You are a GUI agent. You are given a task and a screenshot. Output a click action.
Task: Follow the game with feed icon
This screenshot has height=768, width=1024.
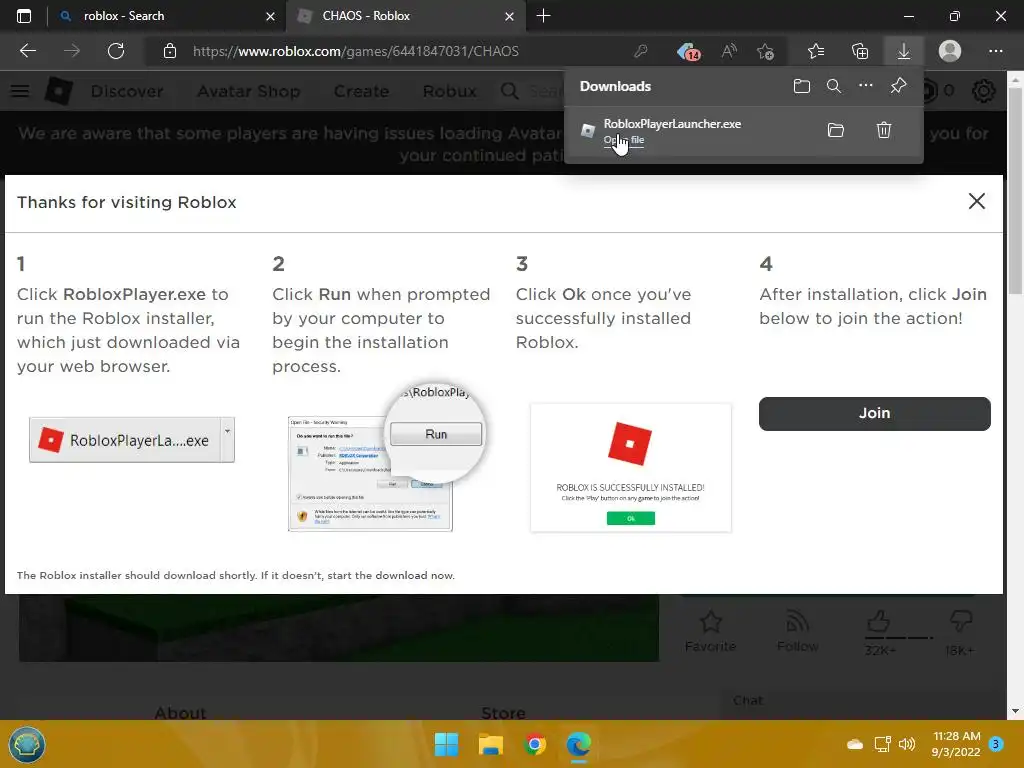[x=797, y=622]
